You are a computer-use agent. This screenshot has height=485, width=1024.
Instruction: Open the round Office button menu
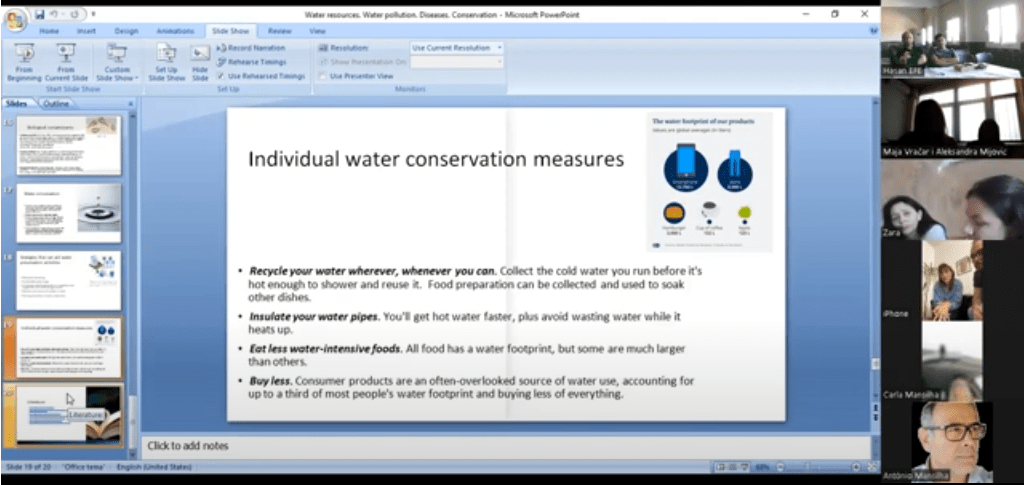click(15, 20)
